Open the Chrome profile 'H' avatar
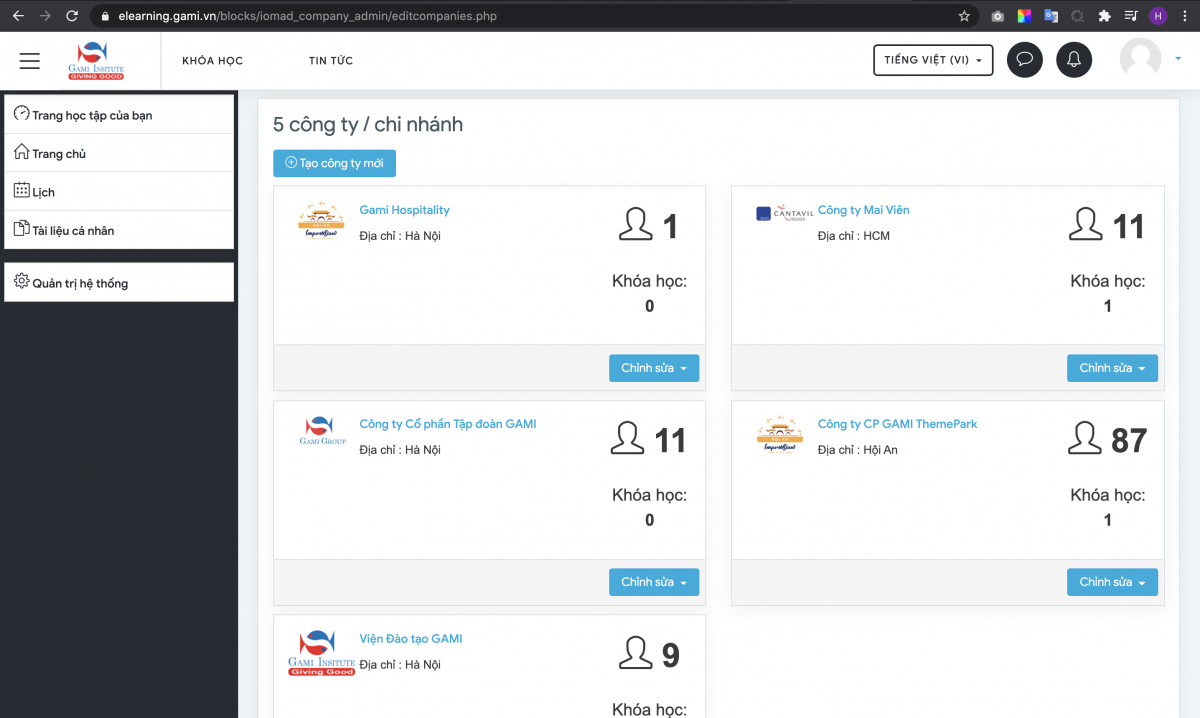This screenshot has width=1200, height=718. [1158, 16]
